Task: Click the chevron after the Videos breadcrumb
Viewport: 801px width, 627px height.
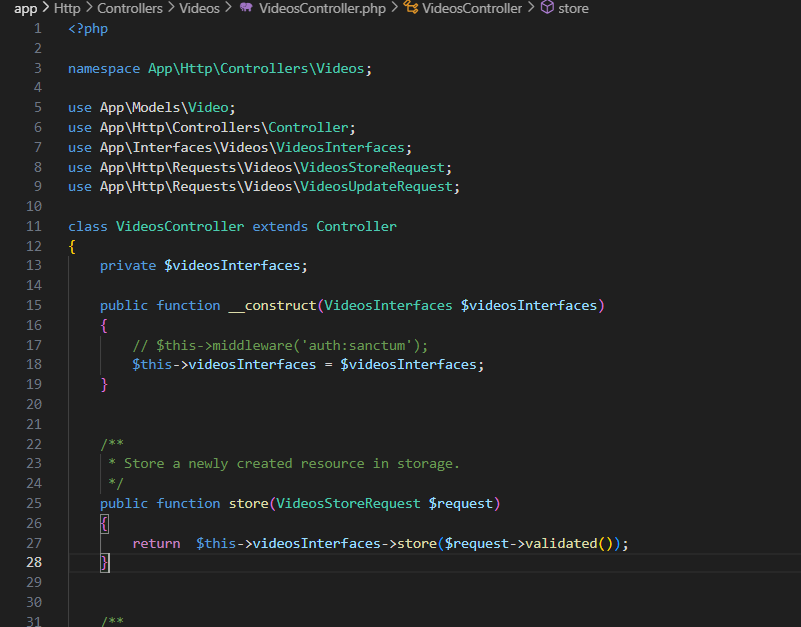Action: pyautogui.click(x=229, y=8)
